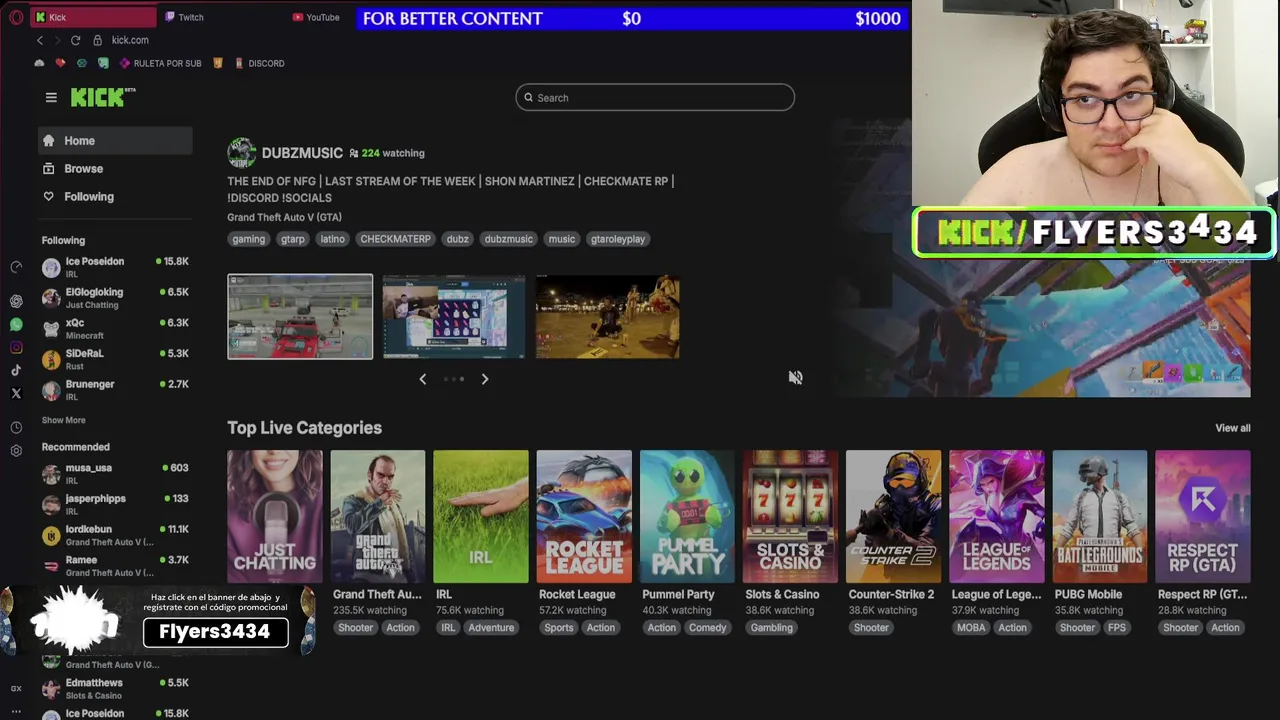Go back using browser back arrow
1280x720 pixels.
click(40, 40)
